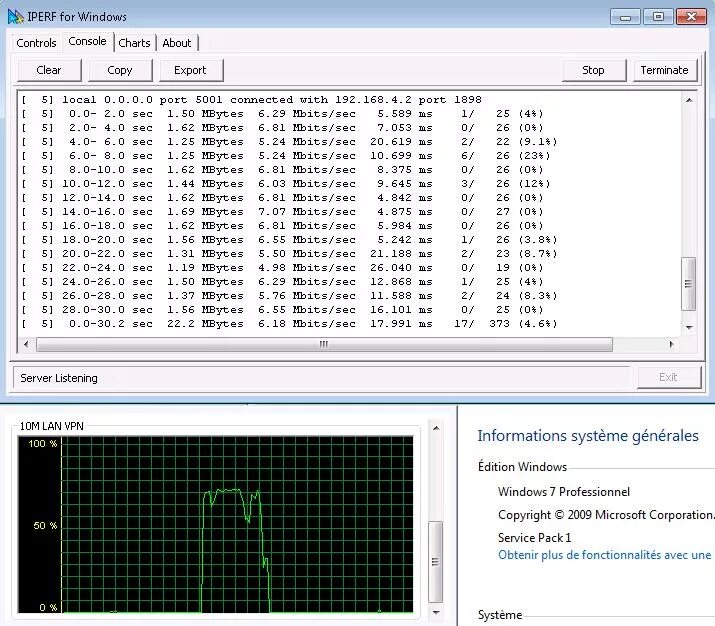Click the 24.0-26.0 sec result row
The height and width of the screenshot is (626, 715).
[x=283, y=282]
